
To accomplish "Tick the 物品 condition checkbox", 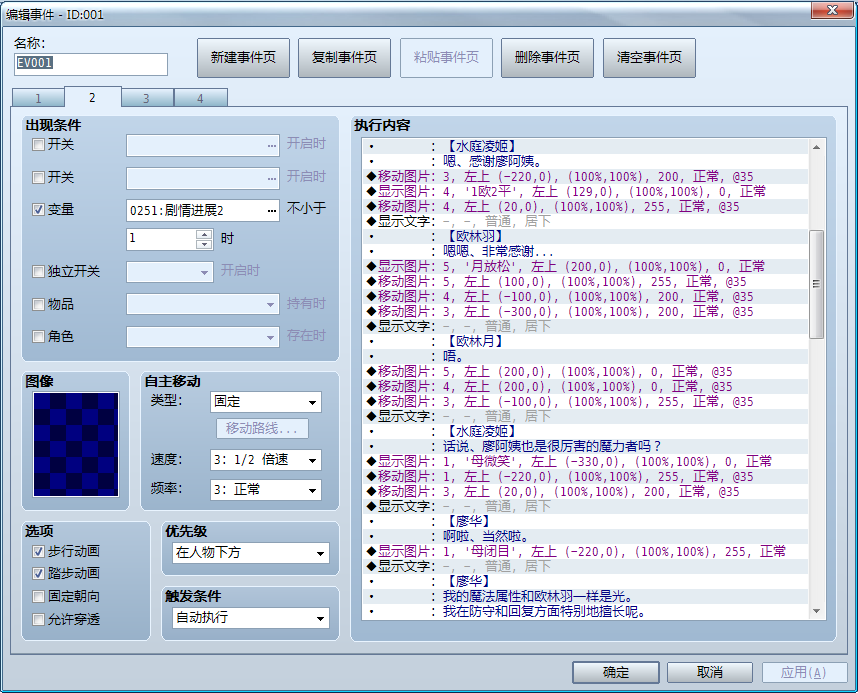I will tap(38, 304).
